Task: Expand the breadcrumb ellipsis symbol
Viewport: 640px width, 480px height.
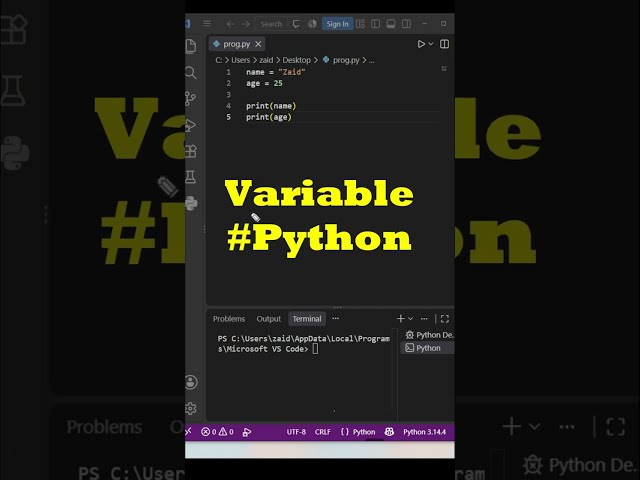Action: 371,60
